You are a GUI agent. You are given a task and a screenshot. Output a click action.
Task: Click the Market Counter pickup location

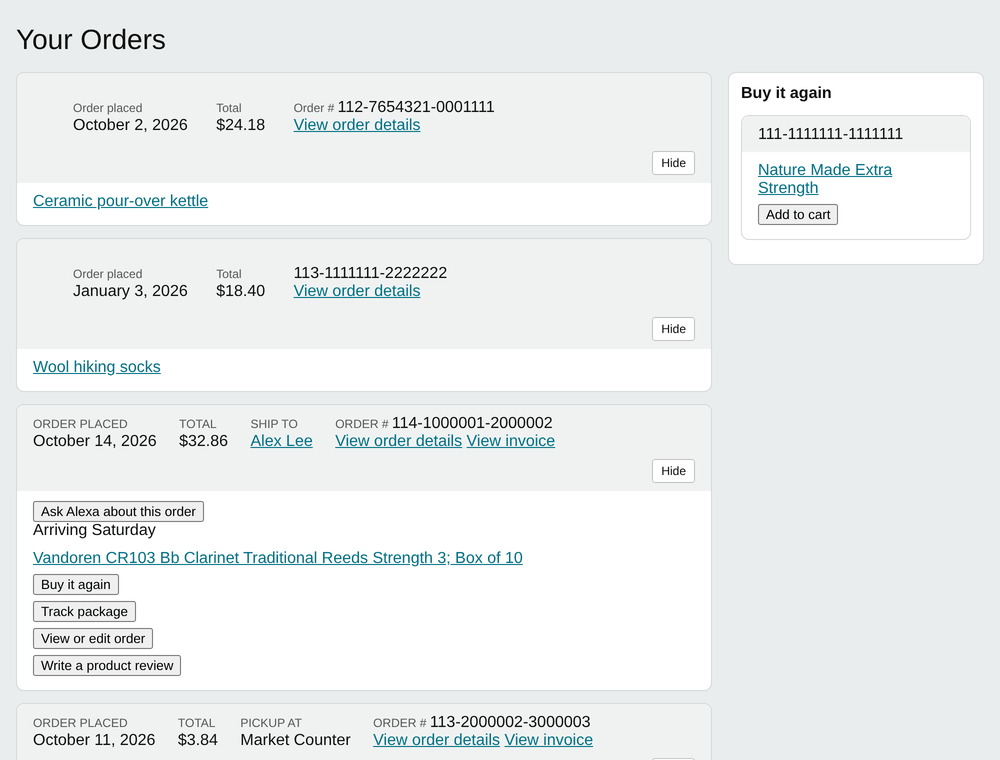click(295, 740)
